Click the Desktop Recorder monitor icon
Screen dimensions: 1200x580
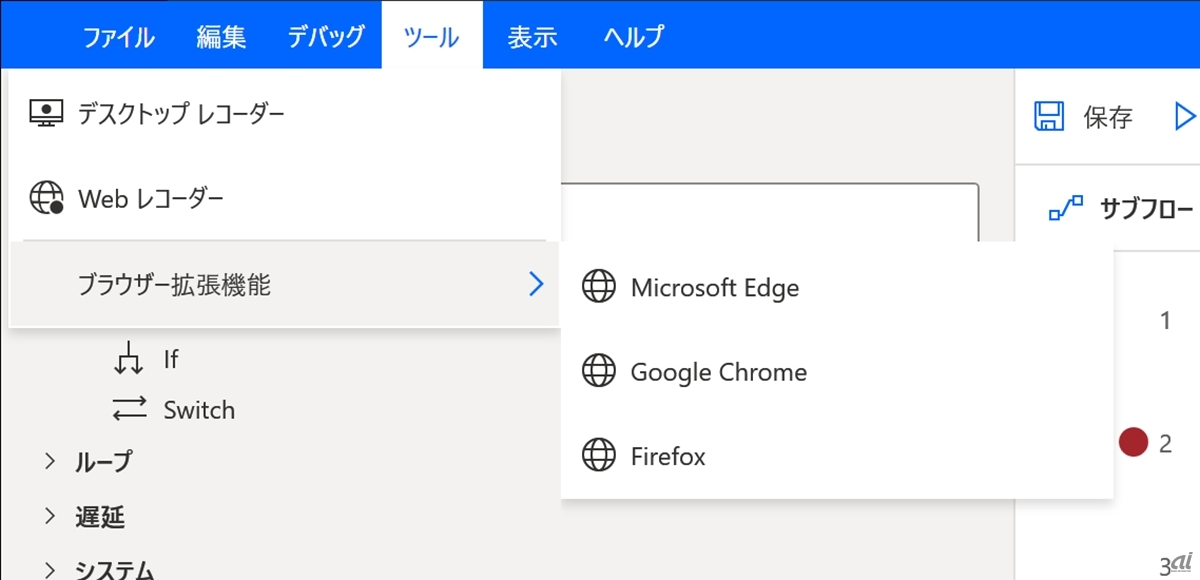point(46,114)
